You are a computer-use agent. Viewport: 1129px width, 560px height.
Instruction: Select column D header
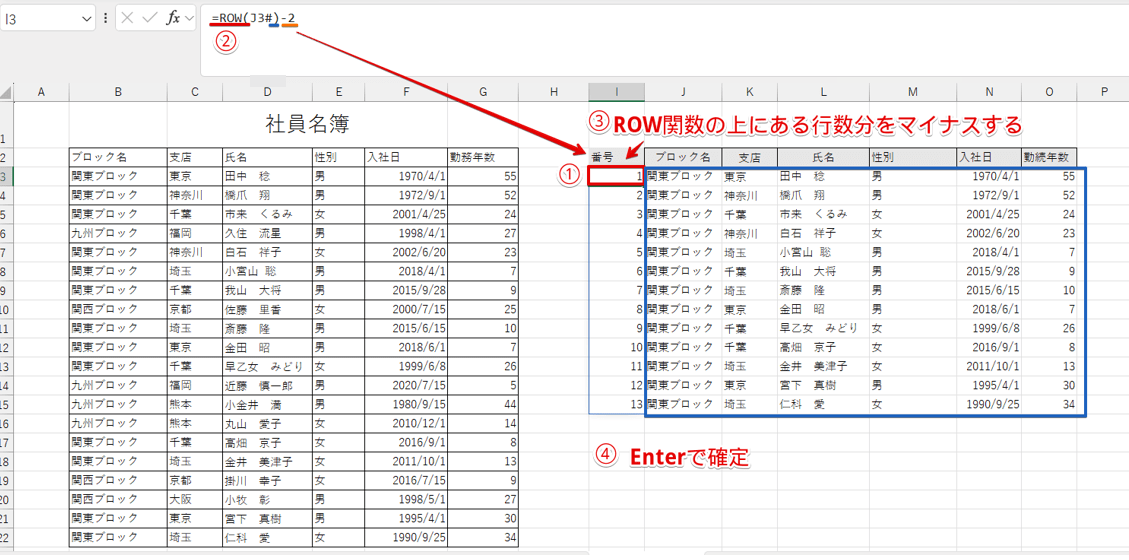267,92
